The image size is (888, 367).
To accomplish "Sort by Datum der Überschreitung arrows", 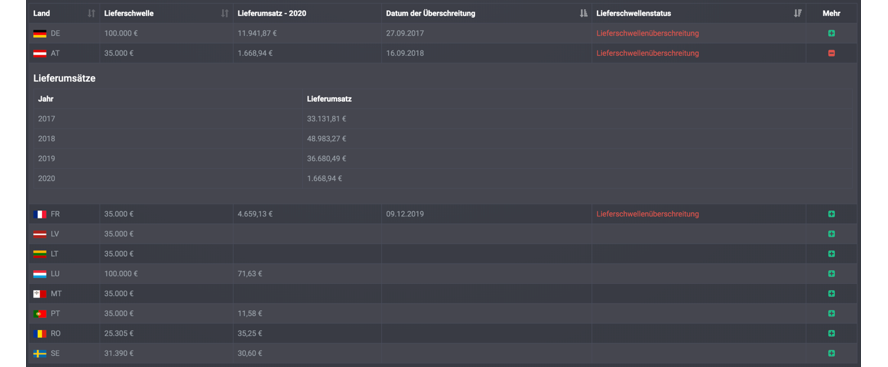I will (584, 14).
